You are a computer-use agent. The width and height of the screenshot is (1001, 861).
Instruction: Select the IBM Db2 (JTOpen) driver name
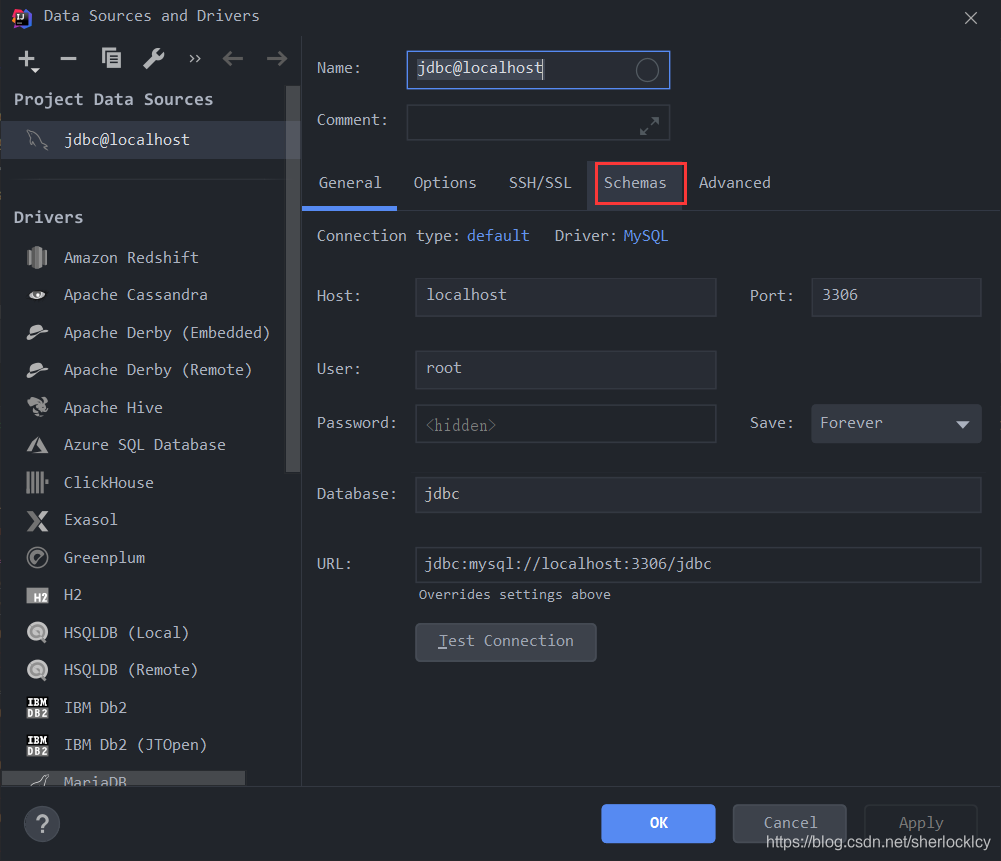point(135,745)
